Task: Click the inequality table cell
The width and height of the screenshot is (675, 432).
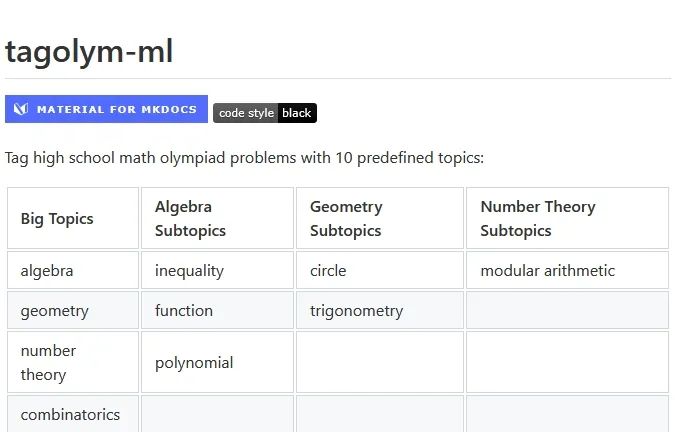Action: pyautogui.click(x=217, y=270)
